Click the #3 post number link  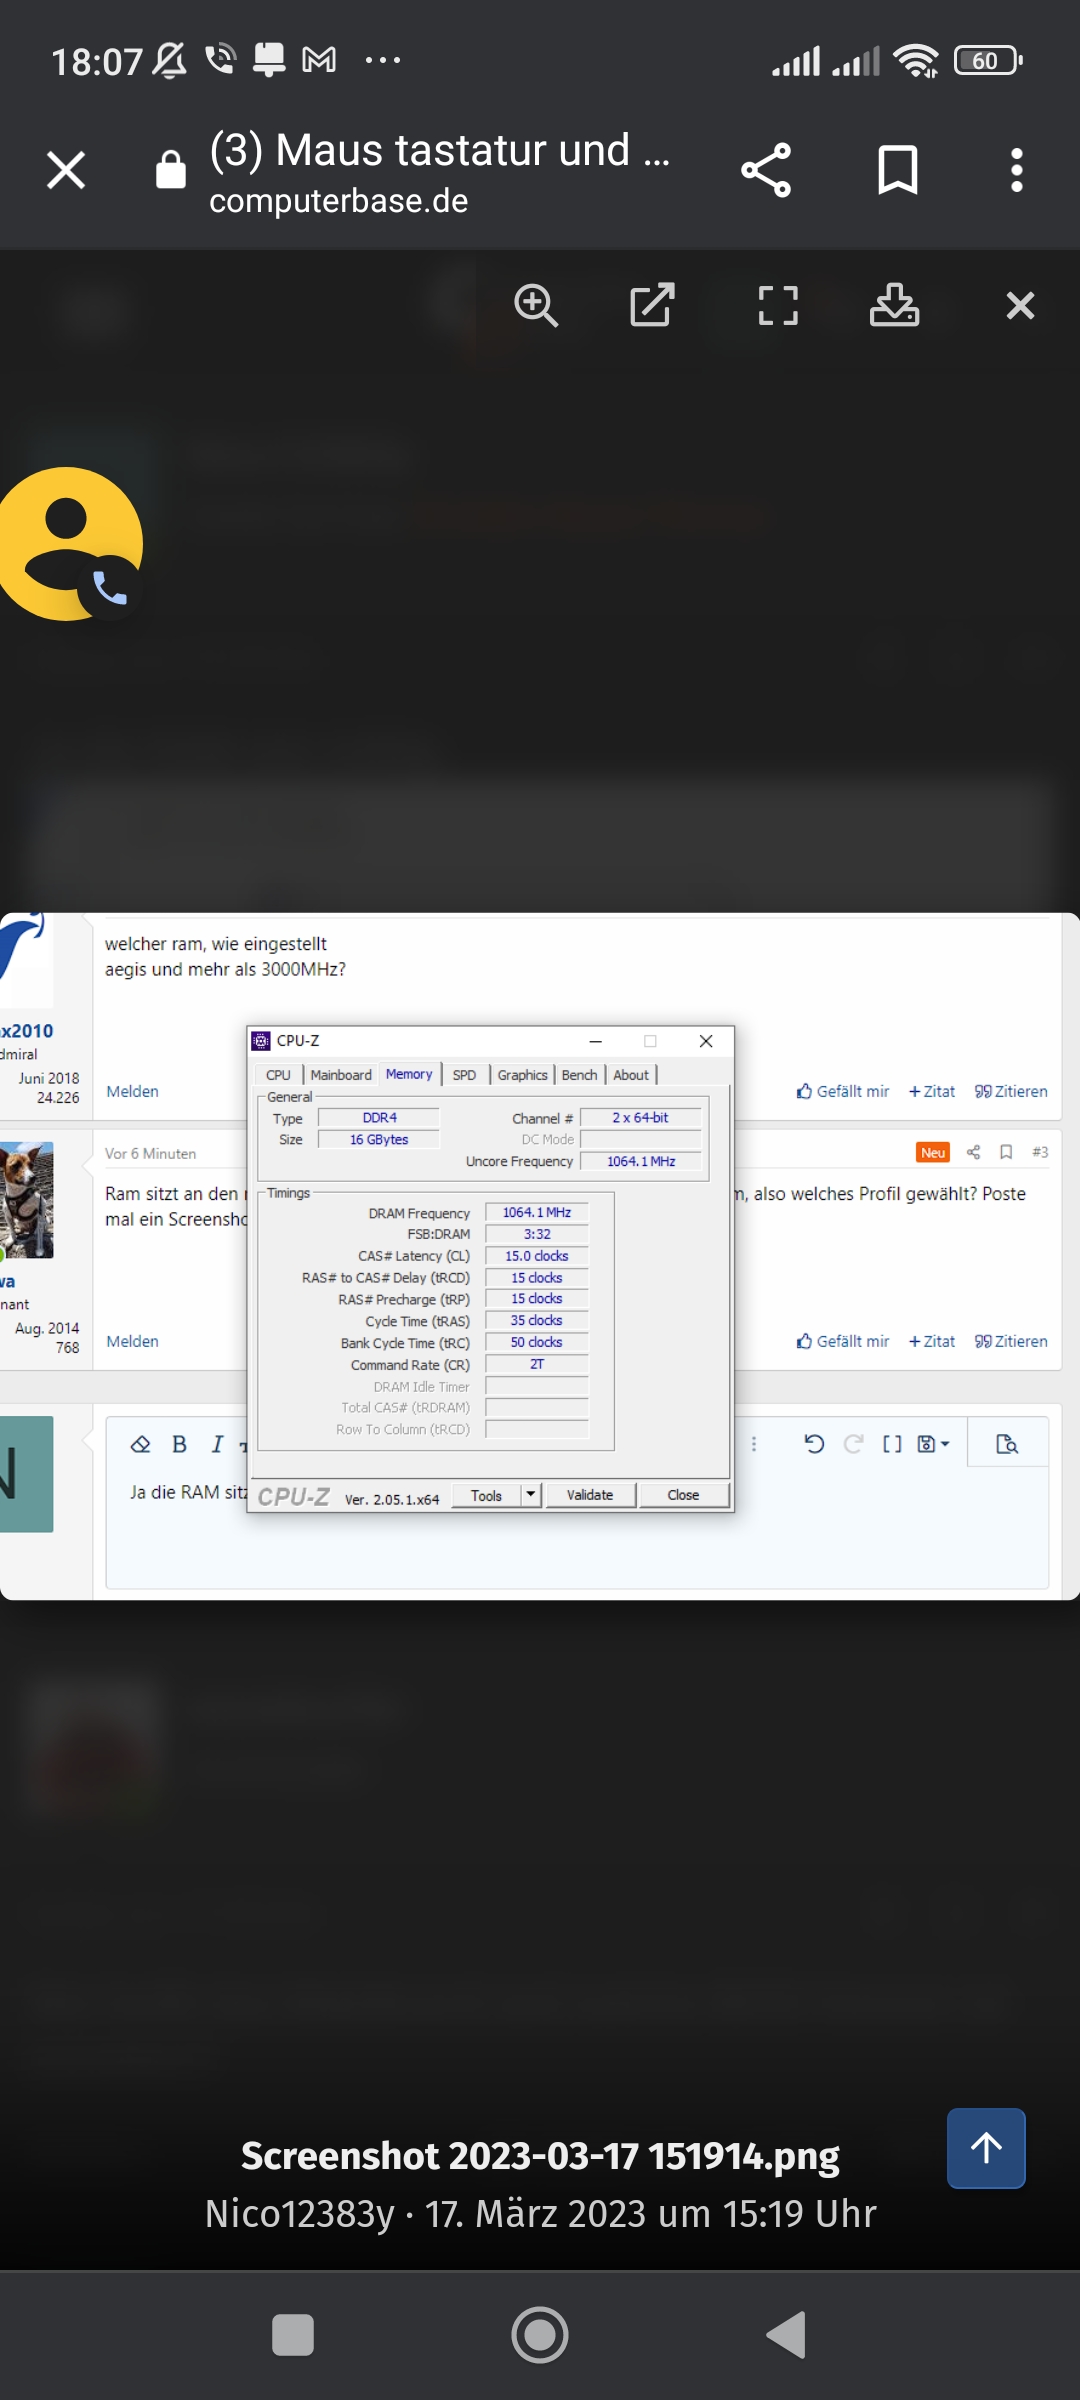pos(1040,1152)
